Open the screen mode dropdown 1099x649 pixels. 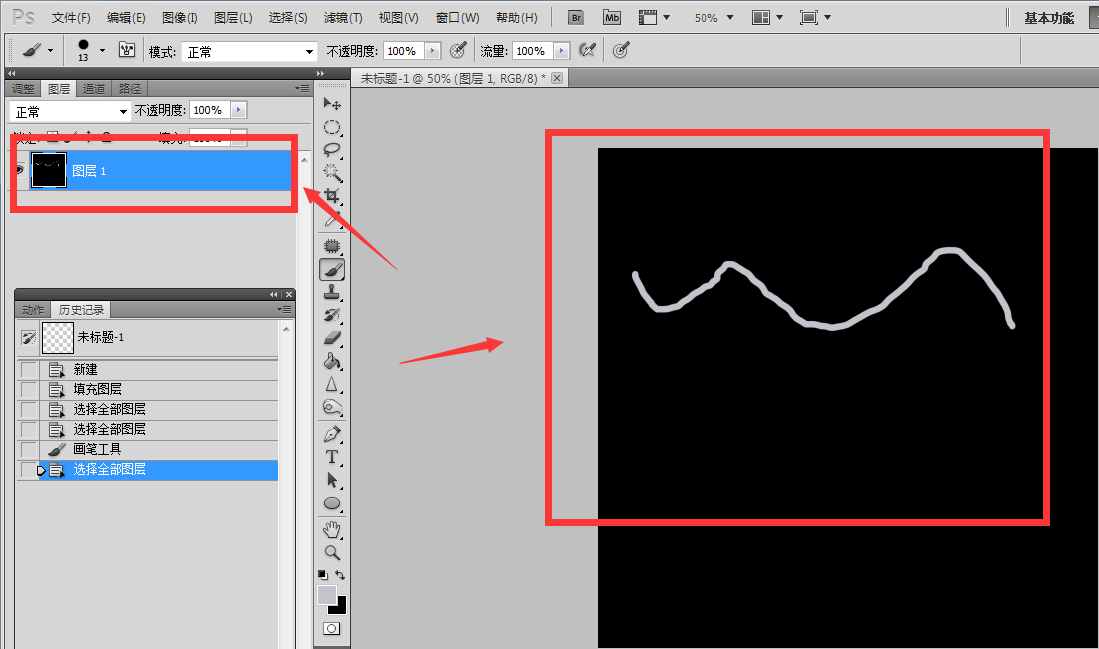815,18
